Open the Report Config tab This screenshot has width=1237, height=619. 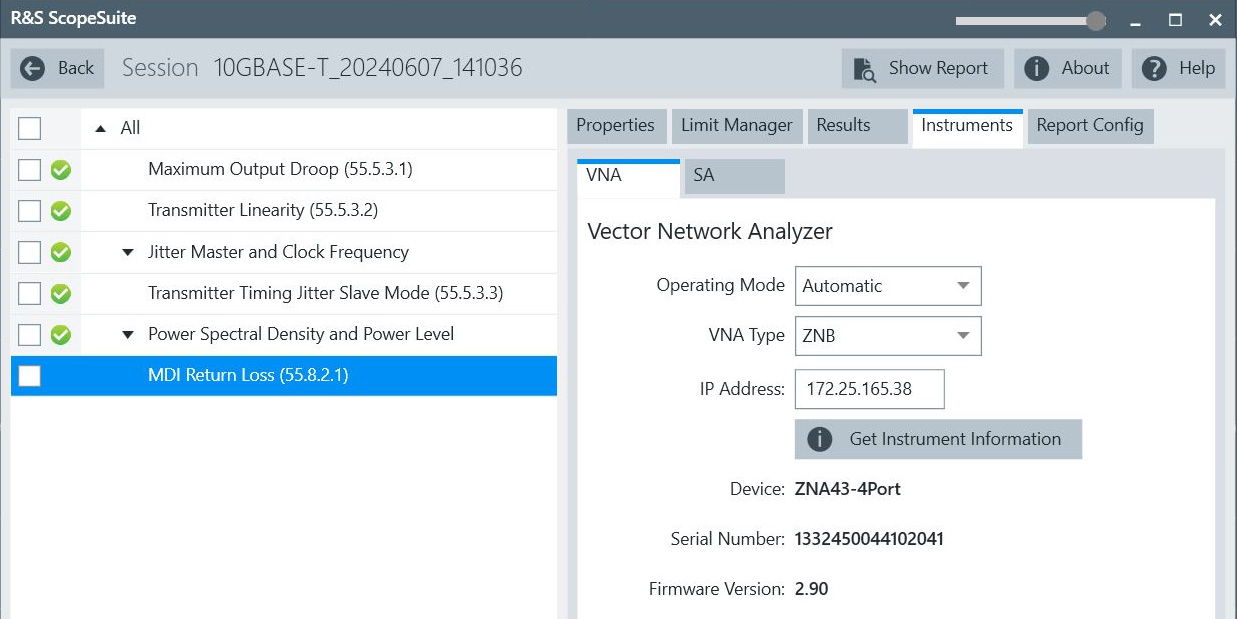pos(1090,126)
